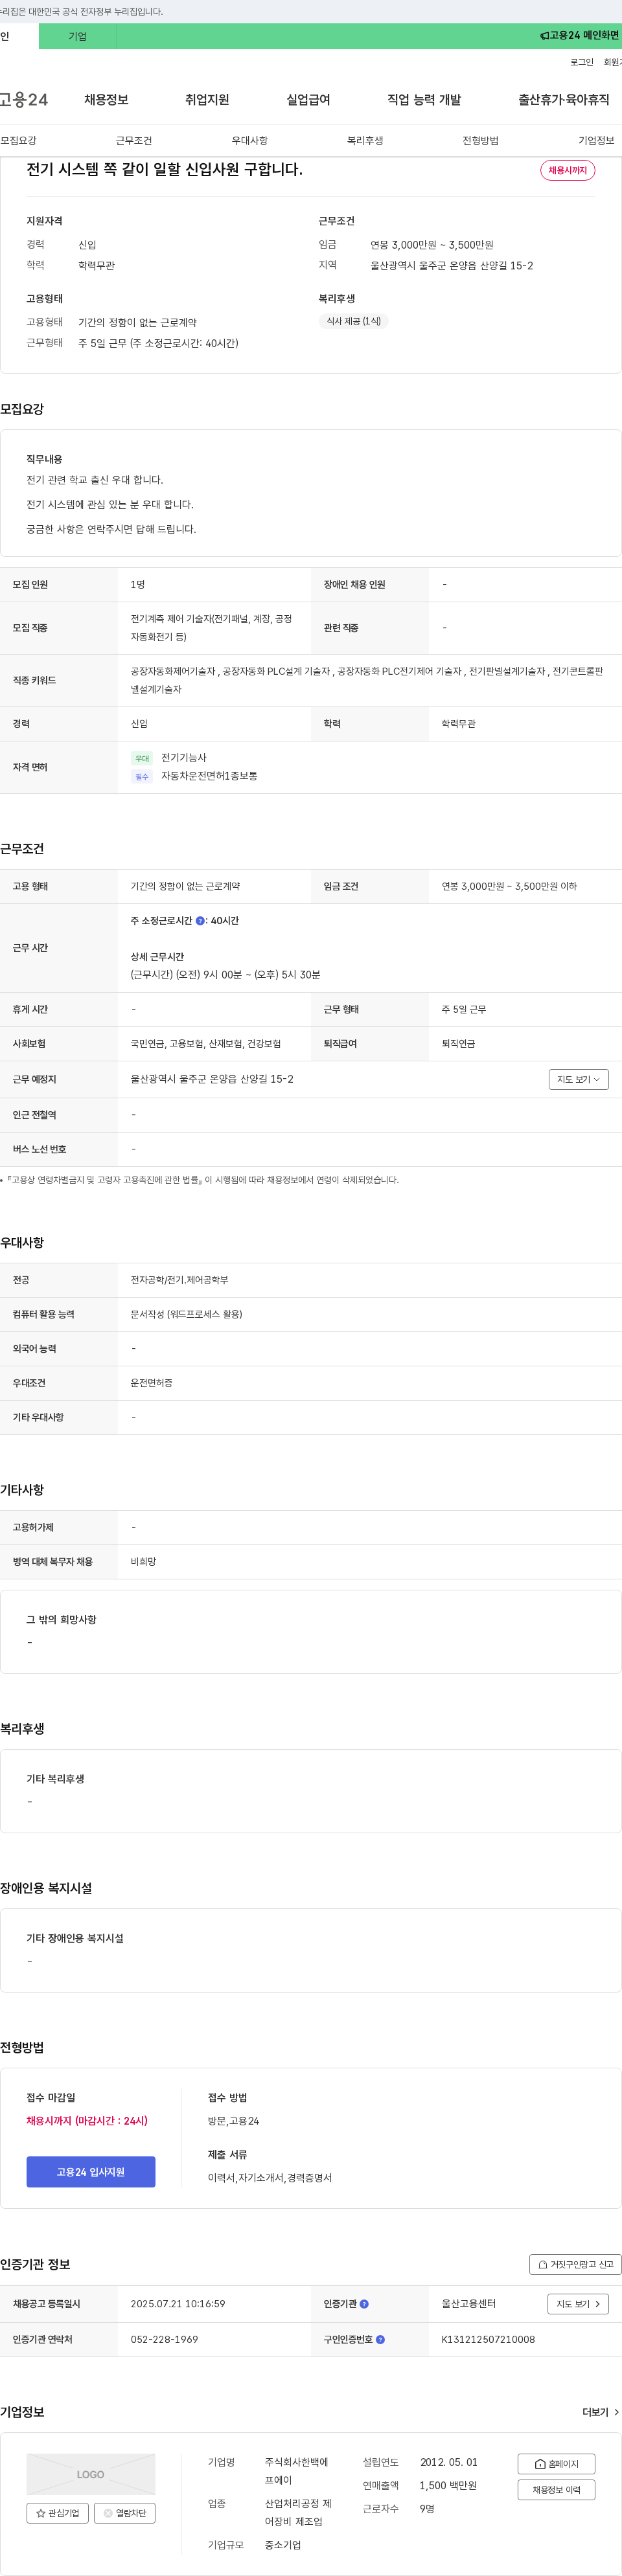Open the 실업급여 main menu

pyautogui.click(x=308, y=100)
